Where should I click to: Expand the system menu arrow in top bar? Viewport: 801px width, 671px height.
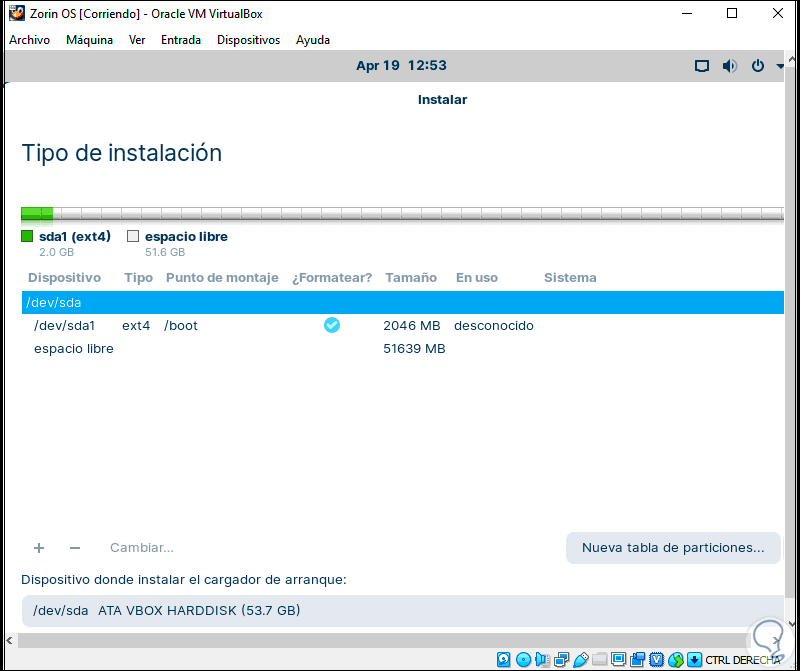[780, 66]
